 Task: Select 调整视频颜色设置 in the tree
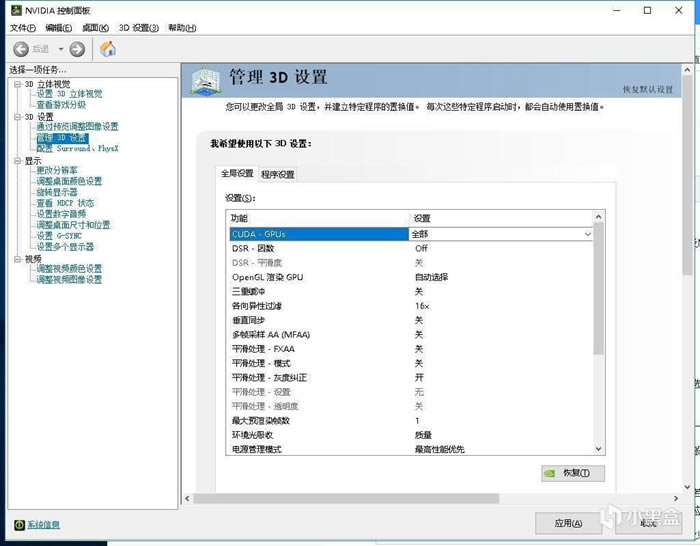[x=69, y=269]
